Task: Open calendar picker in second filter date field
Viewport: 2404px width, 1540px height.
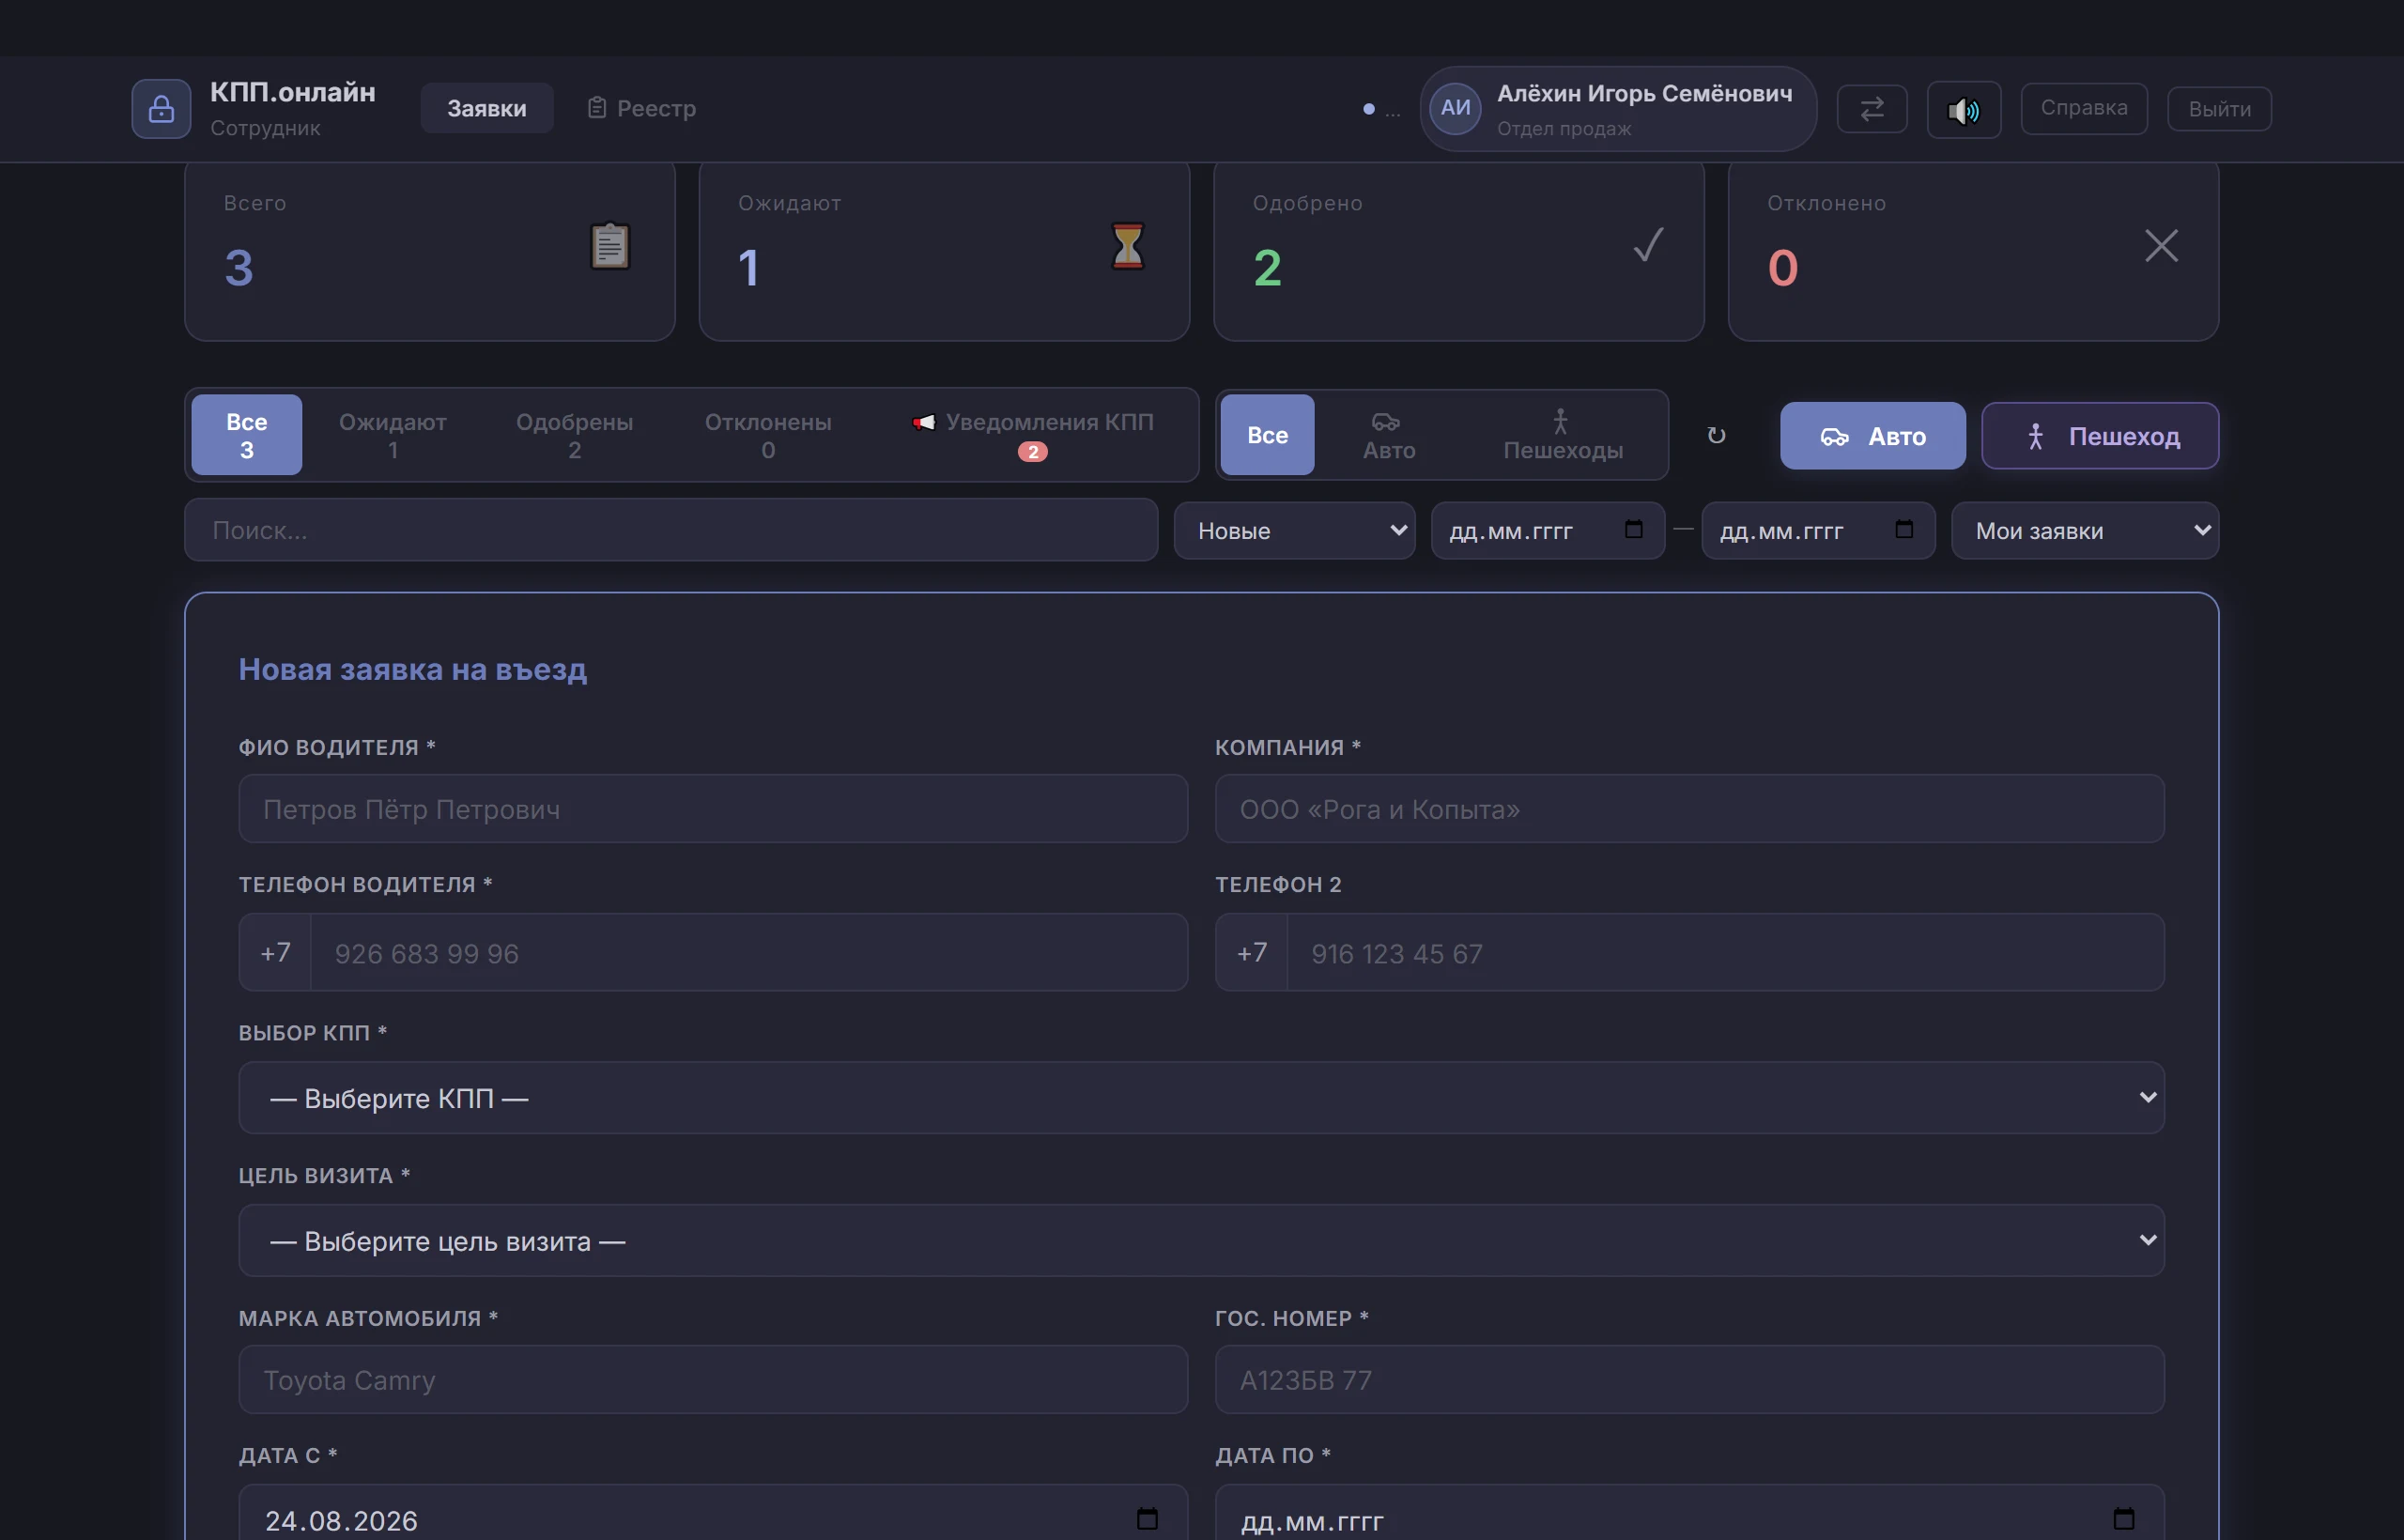Action: pos(1904,529)
